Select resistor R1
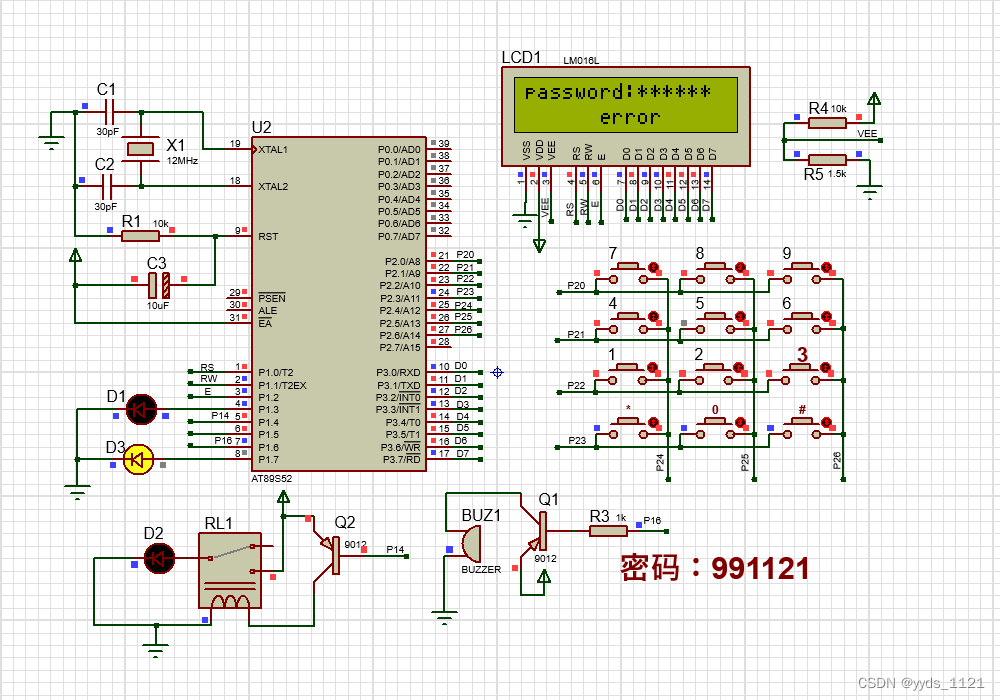The height and width of the screenshot is (700, 1000). click(x=140, y=236)
